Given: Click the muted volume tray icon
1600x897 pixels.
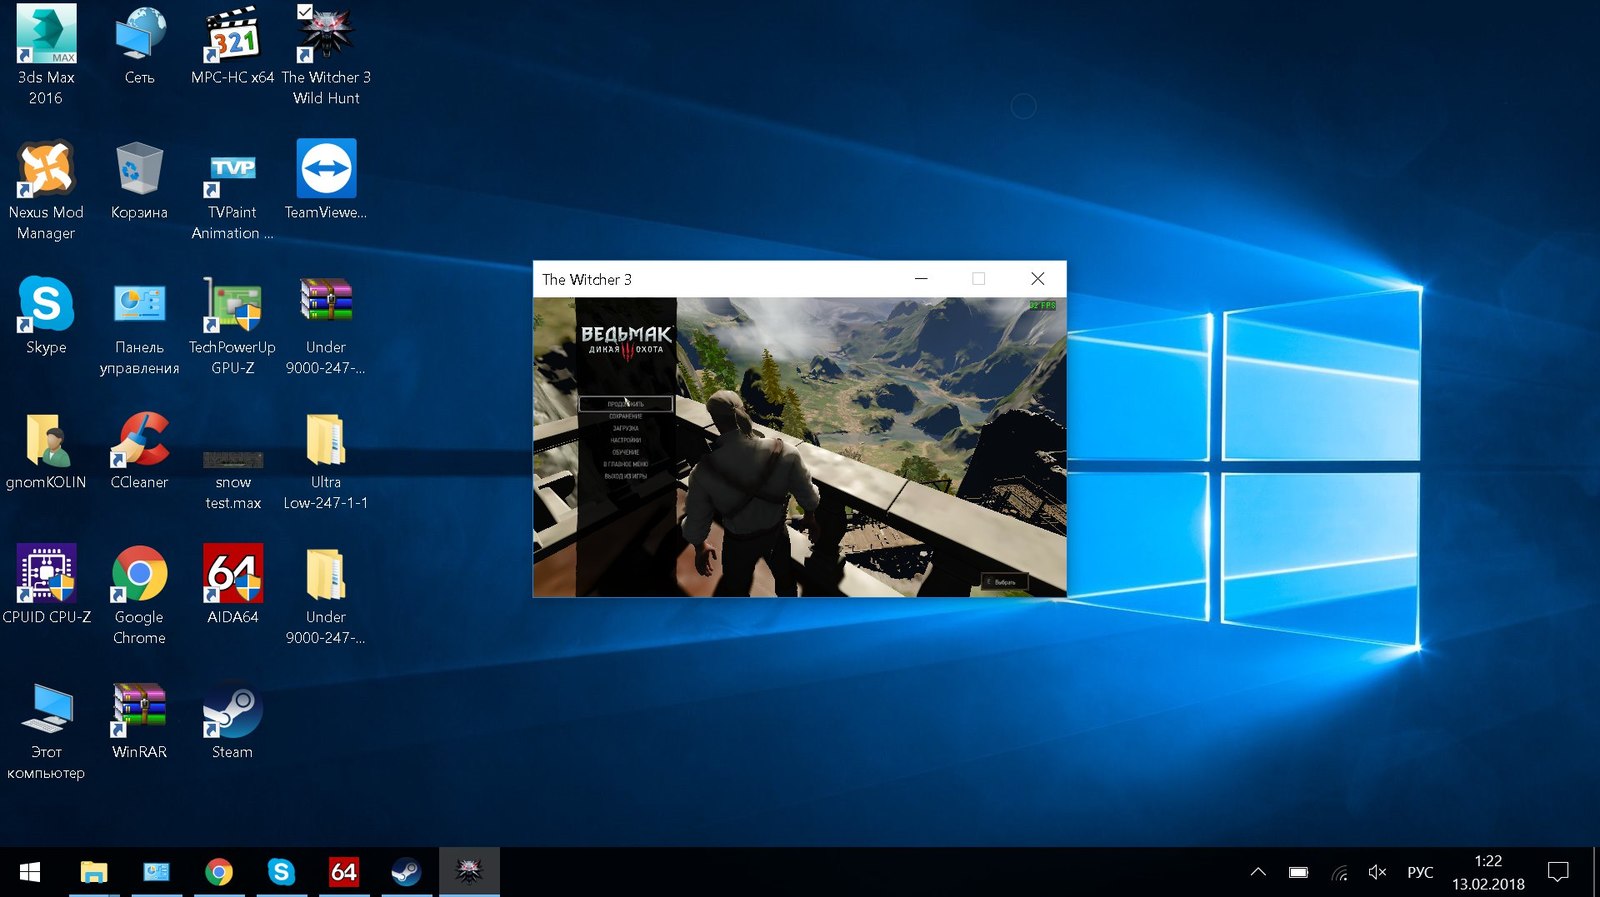Looking at the screenshot, I should coord(1377,872).
